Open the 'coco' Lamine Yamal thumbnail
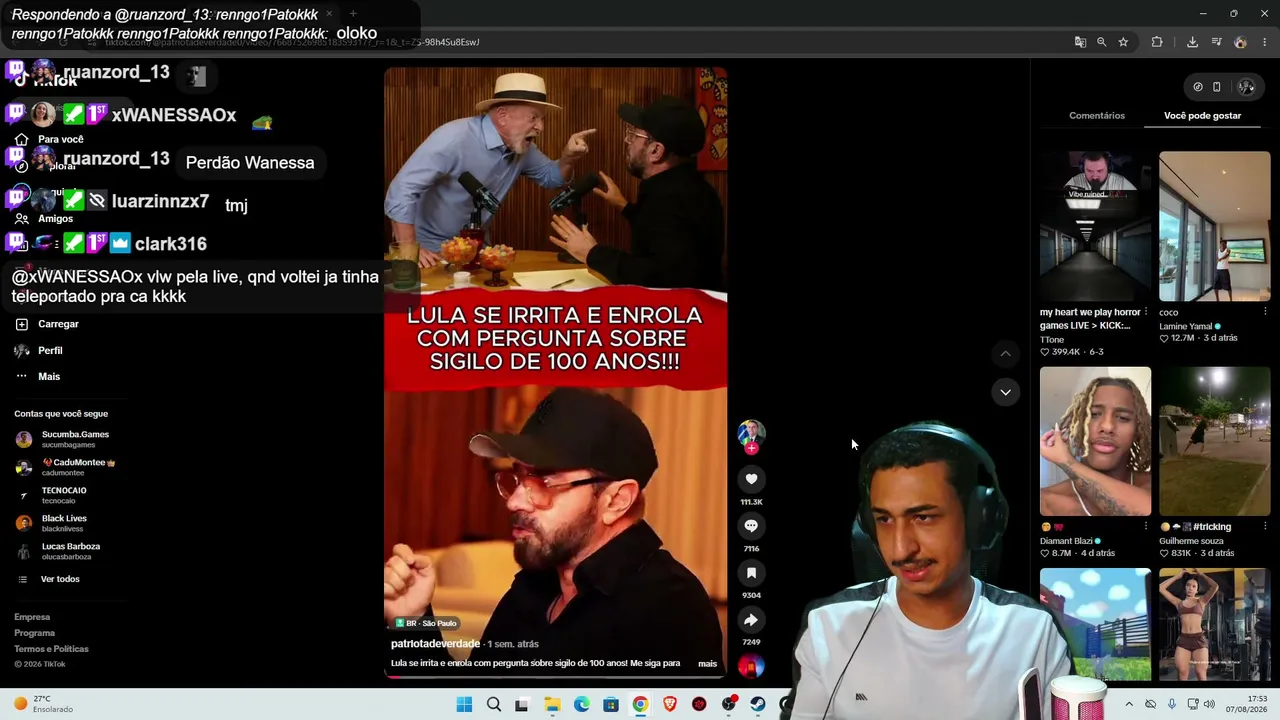Viewport: 1280px width, 720px height. coord(1215,226)
